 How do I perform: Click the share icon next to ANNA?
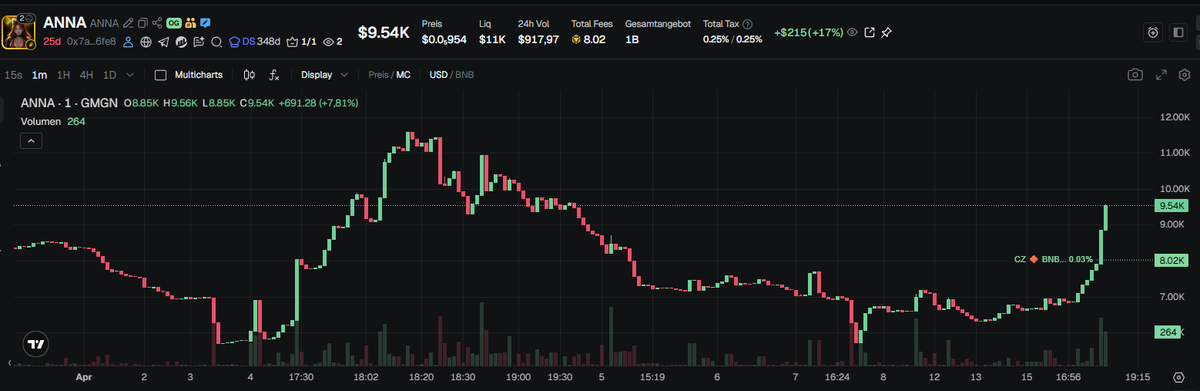(x=157, y=23)
